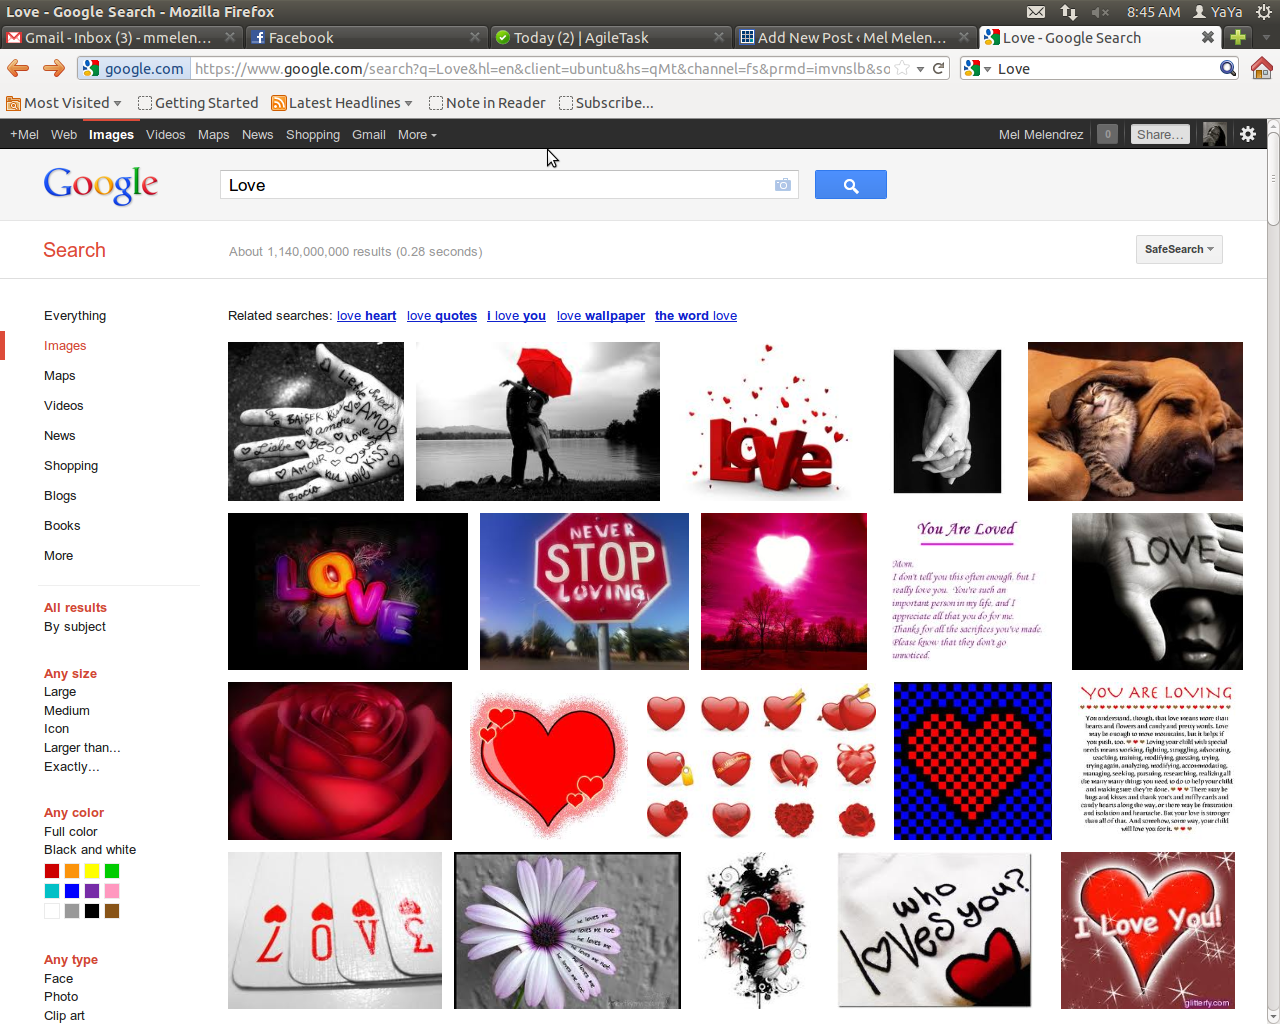Click the magnifier in the Firefox search box
The image size is (1280, 1024).
click(1227, 68)
